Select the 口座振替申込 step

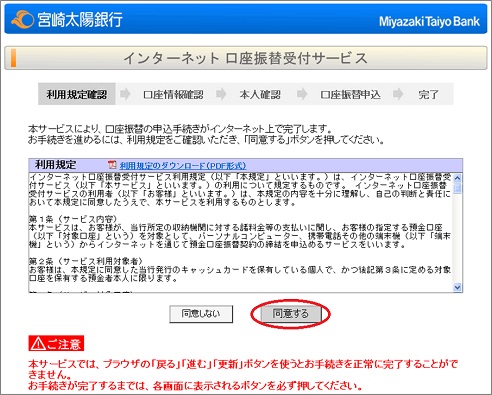[x=350, y=95]
